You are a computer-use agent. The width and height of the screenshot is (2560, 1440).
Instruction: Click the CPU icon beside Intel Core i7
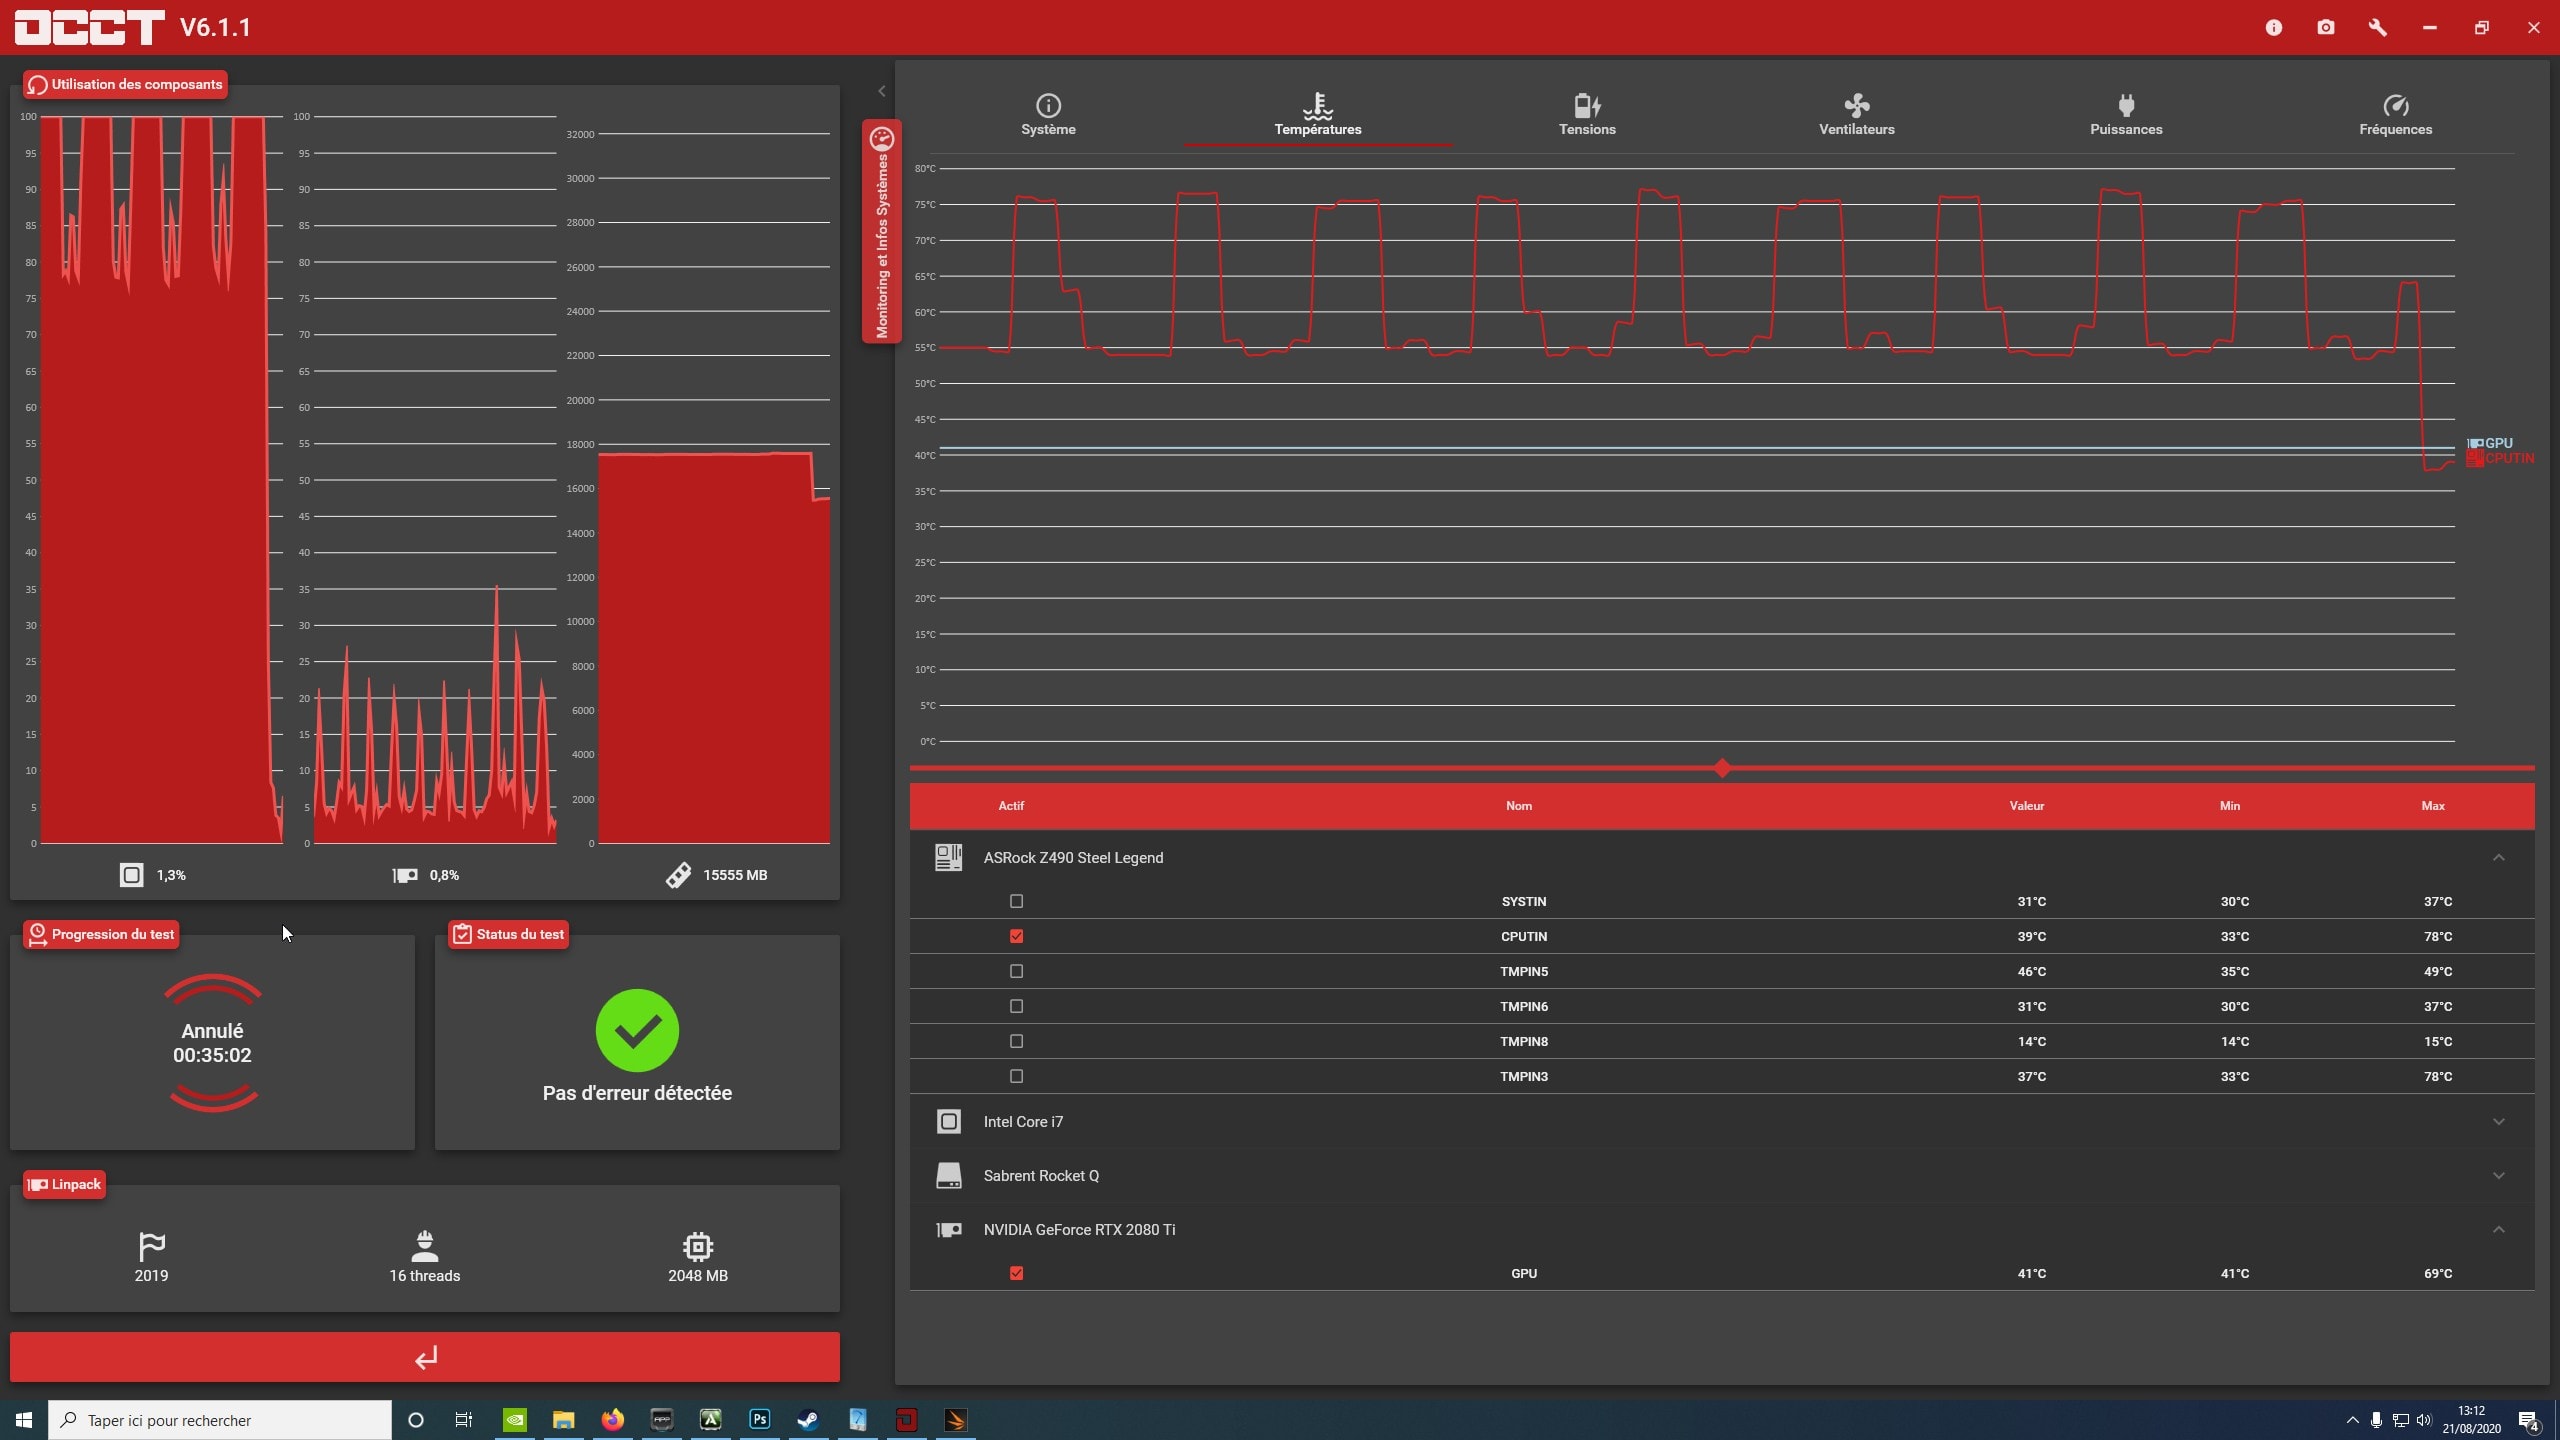click(948, 1121)
